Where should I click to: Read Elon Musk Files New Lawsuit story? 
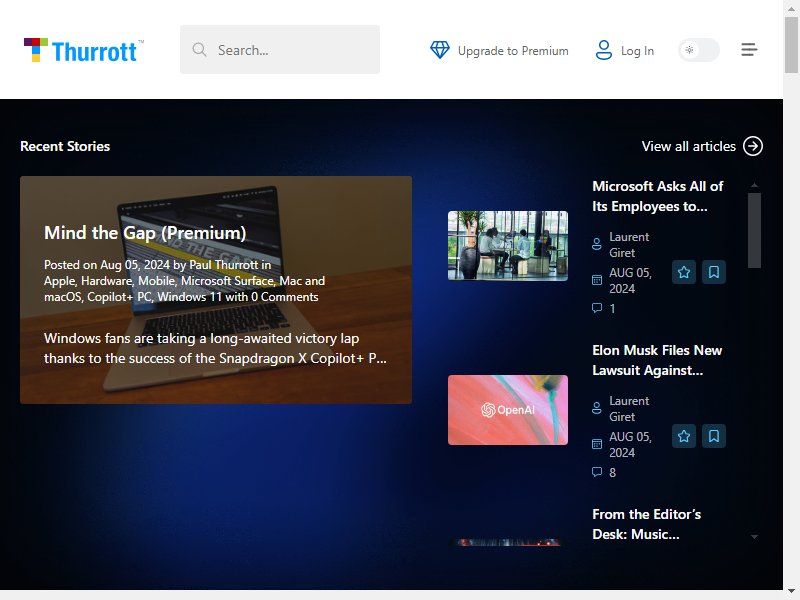coord(657,360)
